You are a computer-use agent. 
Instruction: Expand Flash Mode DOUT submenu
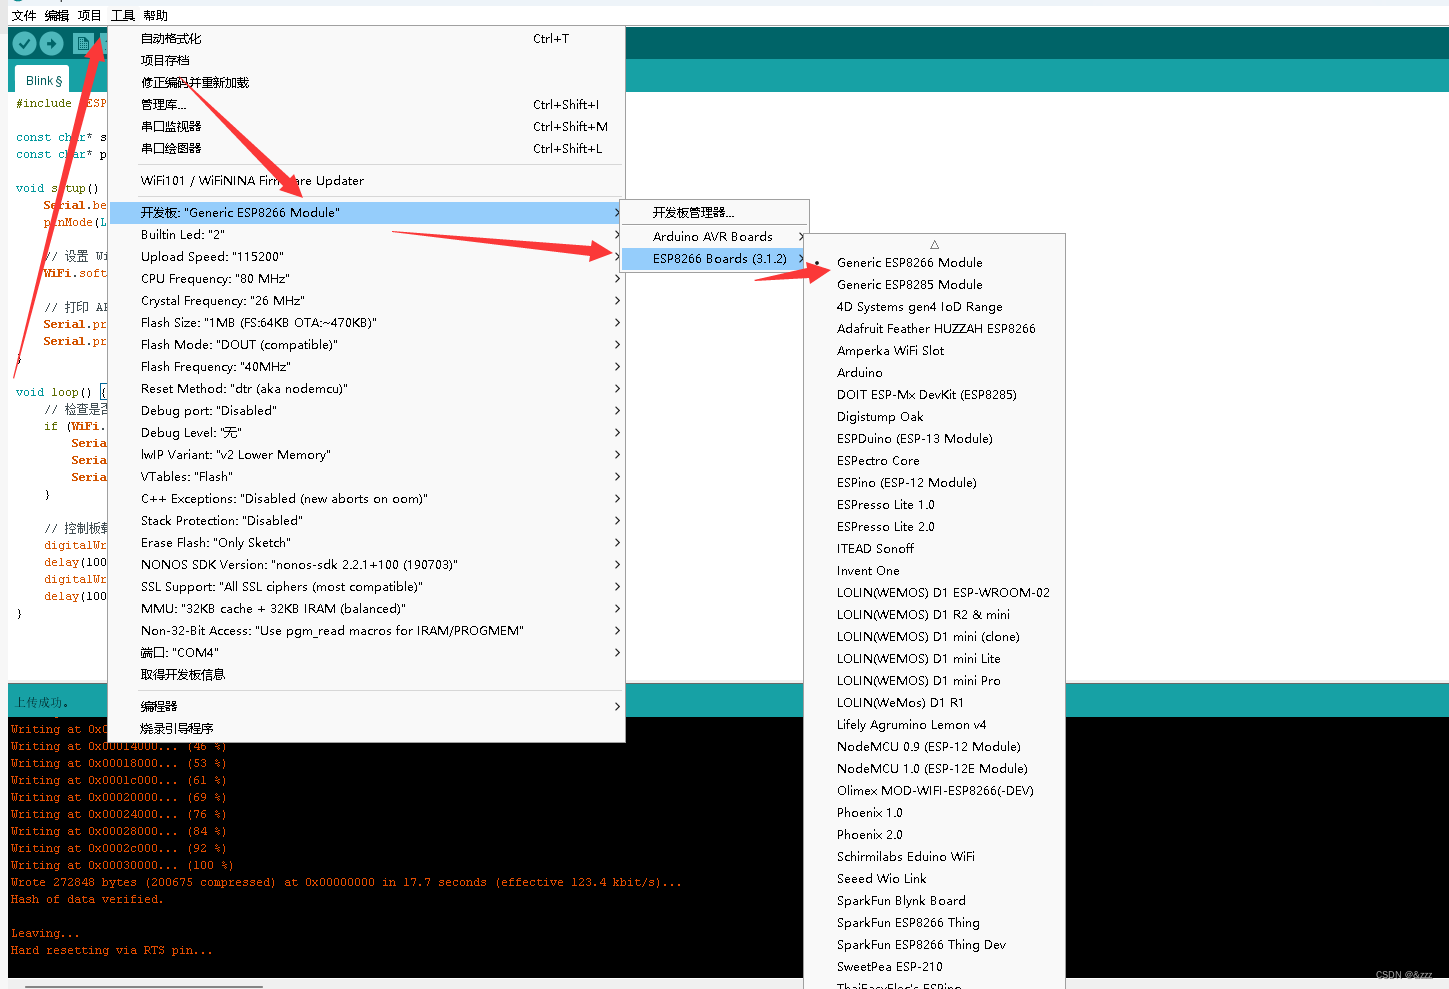coord(366,344)
